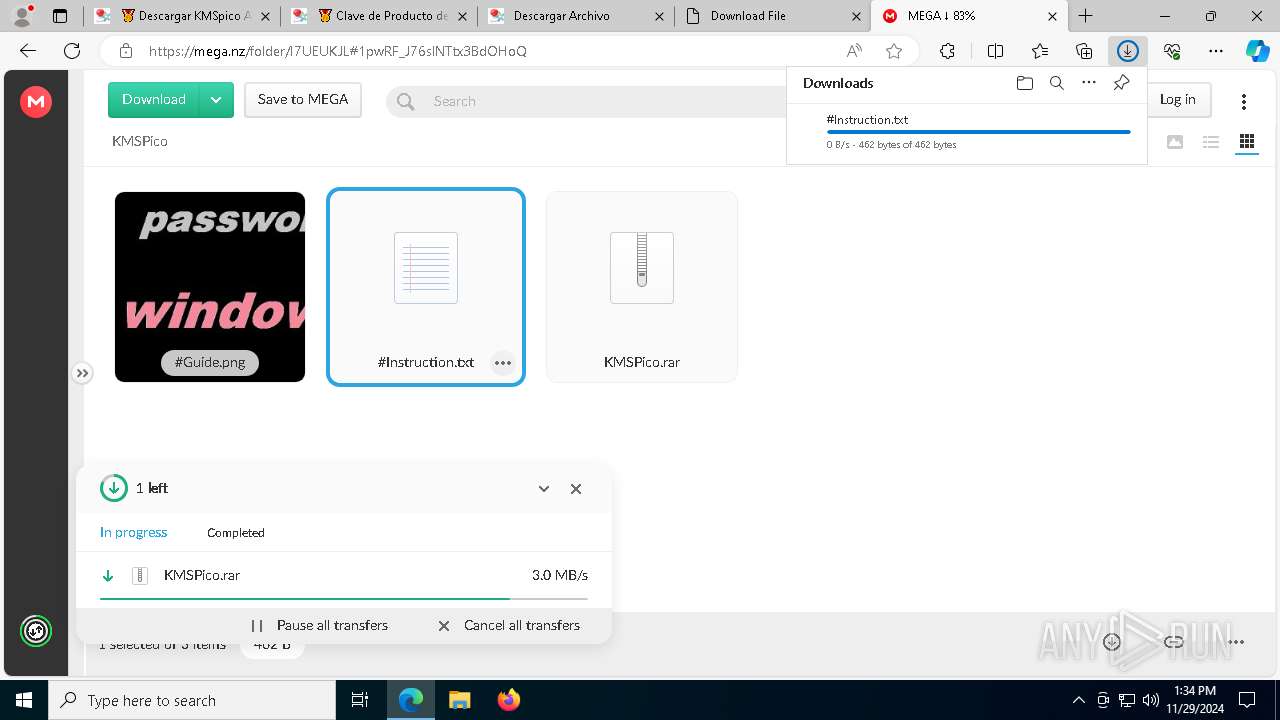Select the #Guide.png thumbnail
The width and height of the screenshot is (1280, 720).
point(210,287)
